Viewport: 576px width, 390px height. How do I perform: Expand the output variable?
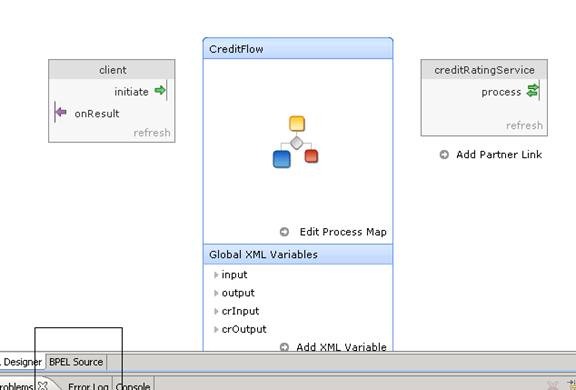[x=216, y=293]
